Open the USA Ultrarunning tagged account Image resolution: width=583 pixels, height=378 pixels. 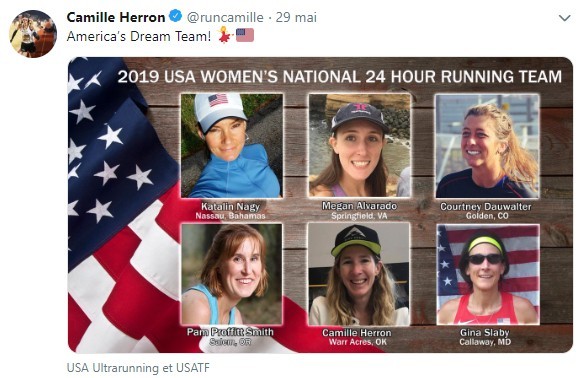112,368
